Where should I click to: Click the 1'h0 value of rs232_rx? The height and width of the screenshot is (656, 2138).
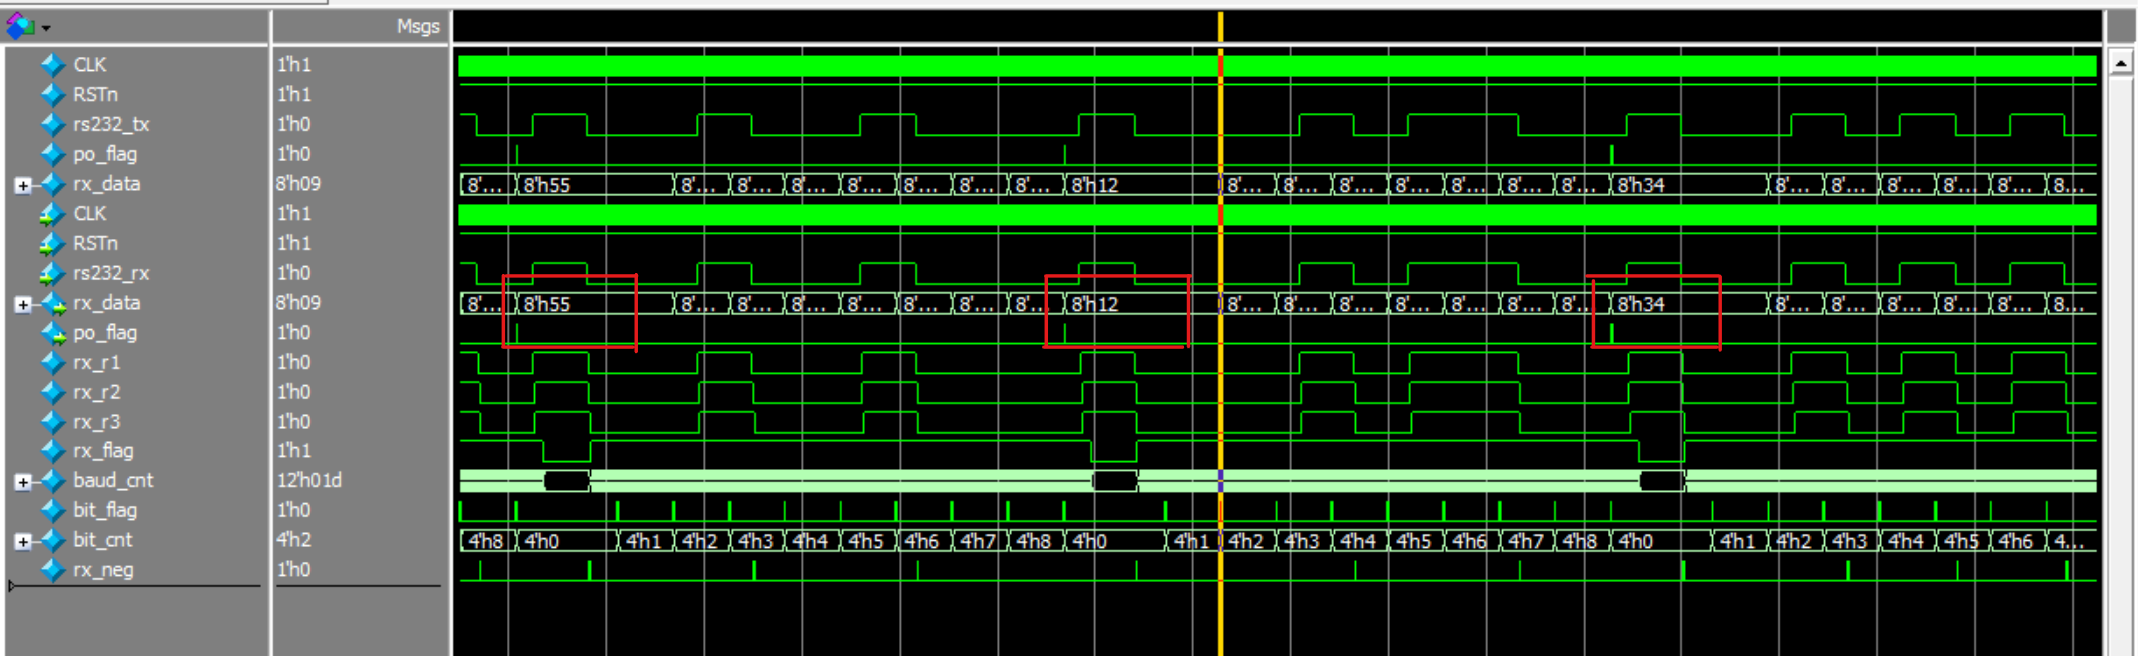(293, 273)
